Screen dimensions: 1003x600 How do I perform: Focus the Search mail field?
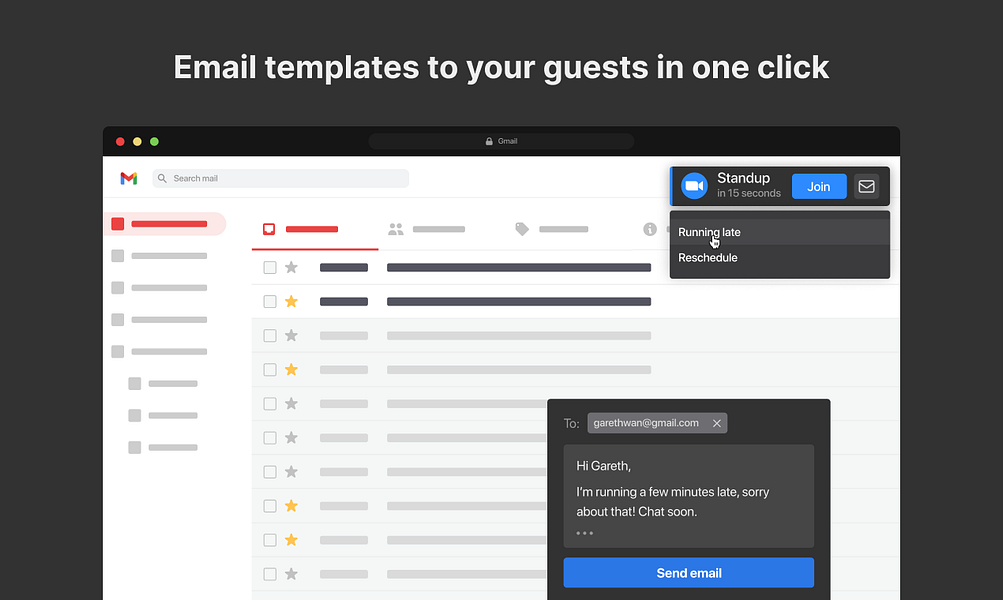pyautogui.click(x=280, y=178)
